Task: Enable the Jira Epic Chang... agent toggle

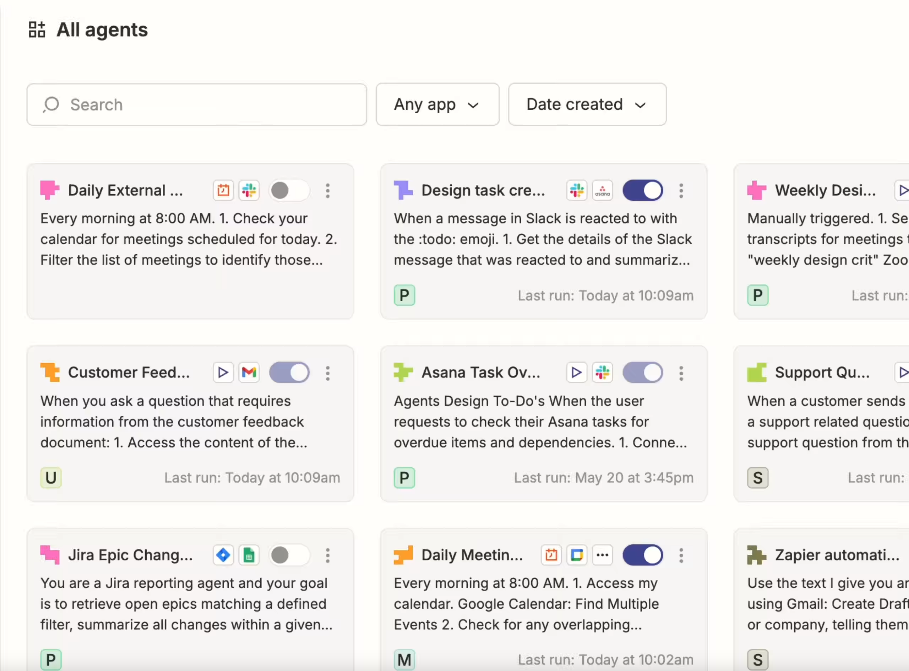Action: (x=289, y=555)
